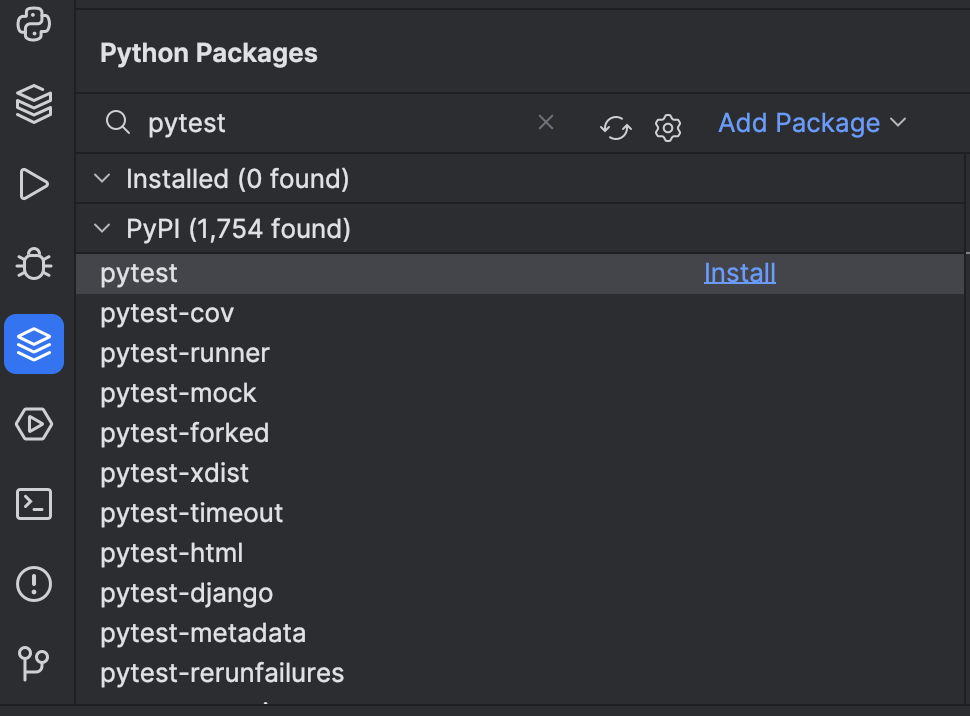970x716 pixels.
Task: Select the highlighted Python Packages sidebar icon
Action: tap(35, 344)
